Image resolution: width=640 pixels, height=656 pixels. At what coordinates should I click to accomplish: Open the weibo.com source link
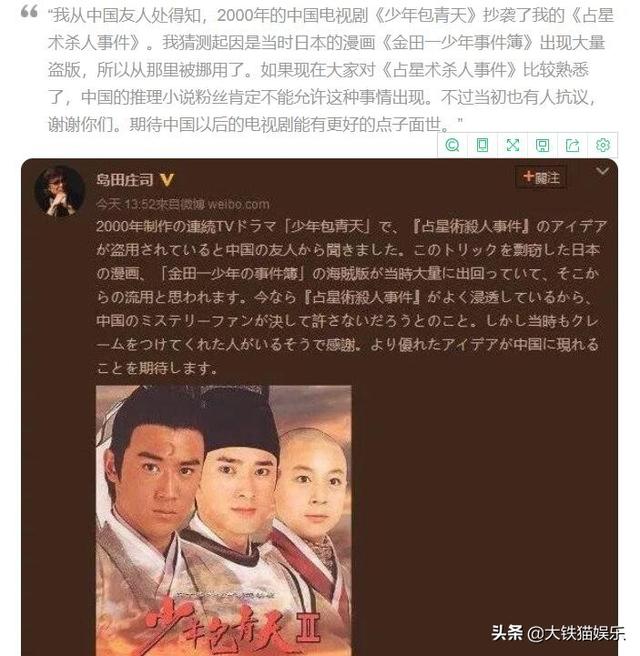point(238,204)
